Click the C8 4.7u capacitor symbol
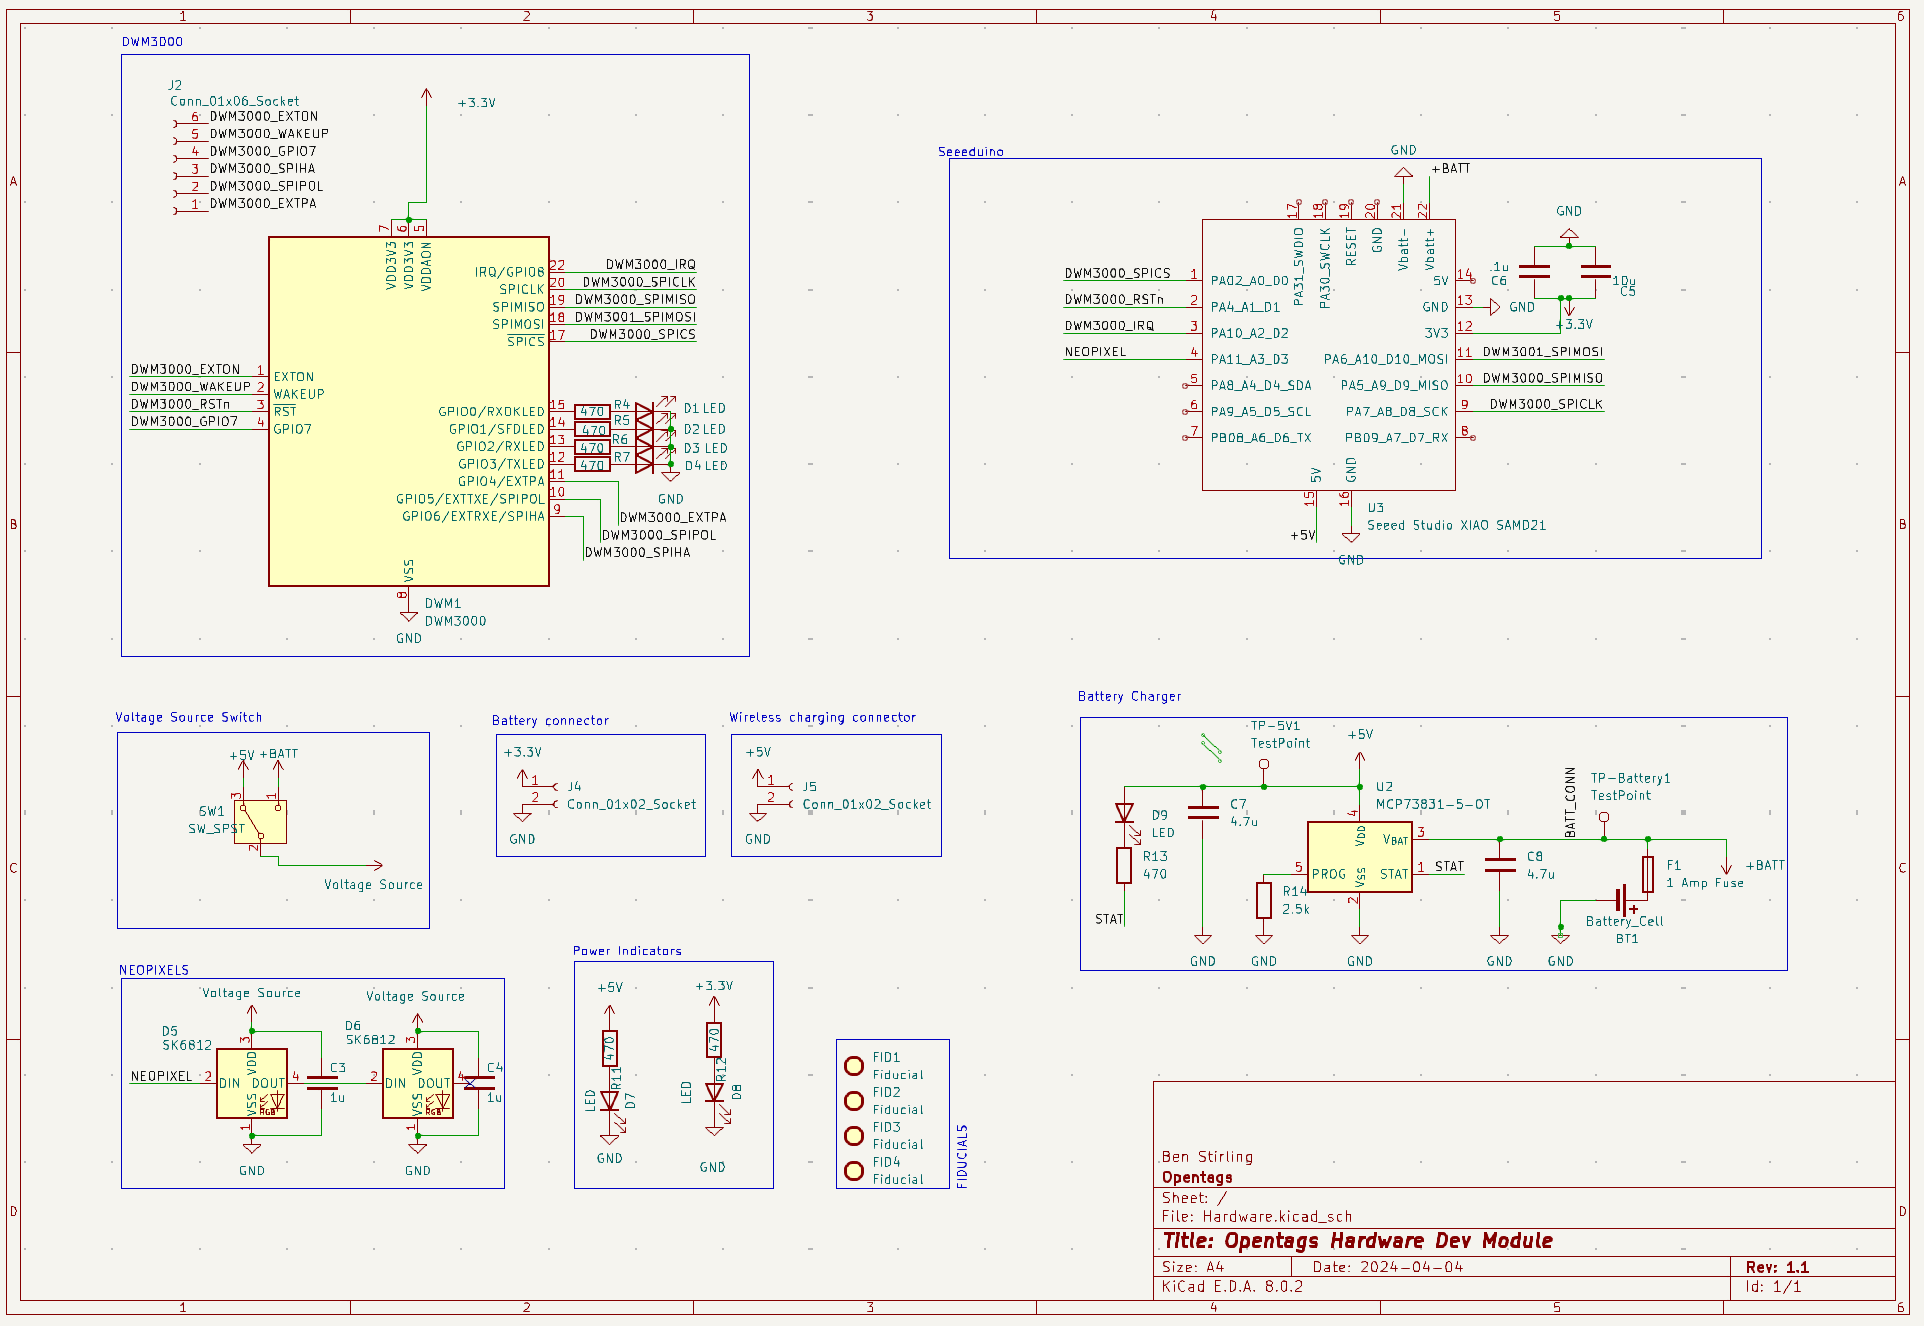This screenshot has width=1924, height=1326. pyautogui.click(x=1499, y=865)
